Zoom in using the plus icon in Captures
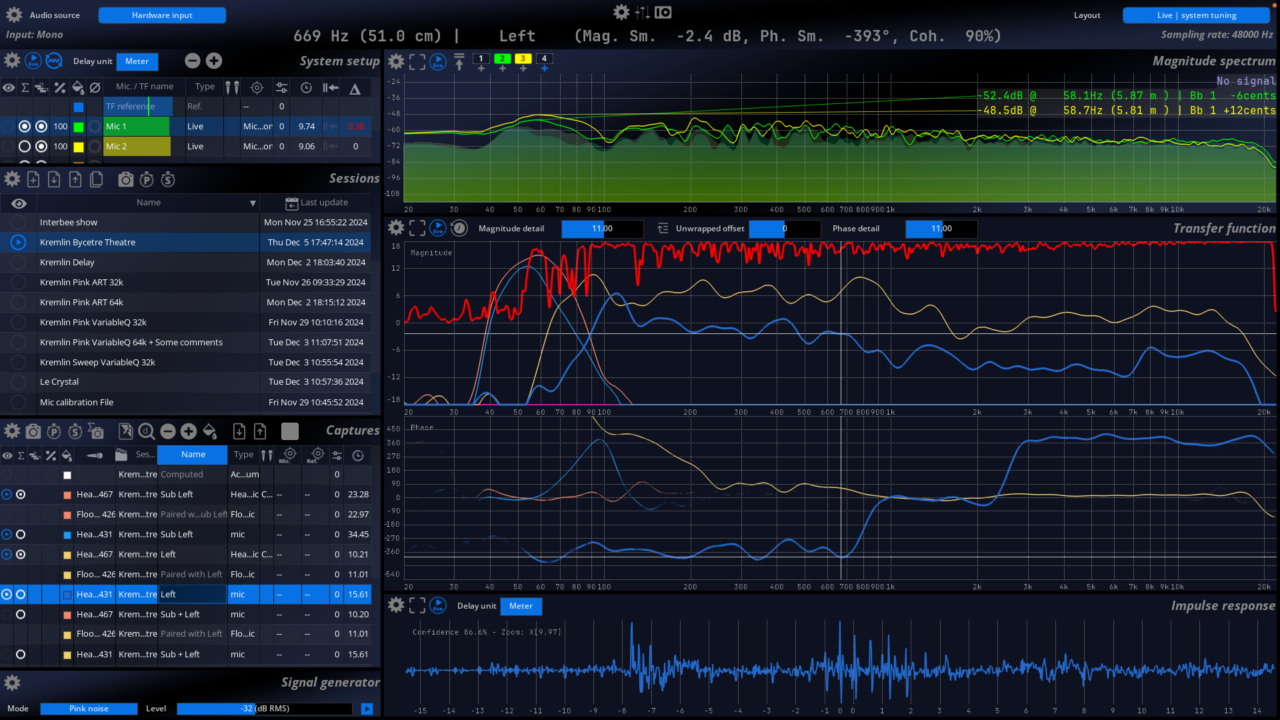The height and width of the screenshot is (720, 1280). coord(188,430)
